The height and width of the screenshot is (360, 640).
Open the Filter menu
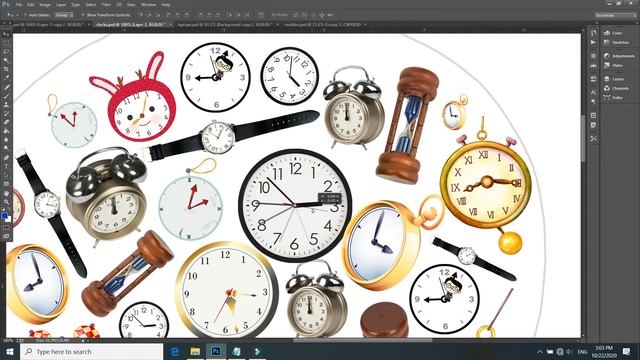(106, 4)
